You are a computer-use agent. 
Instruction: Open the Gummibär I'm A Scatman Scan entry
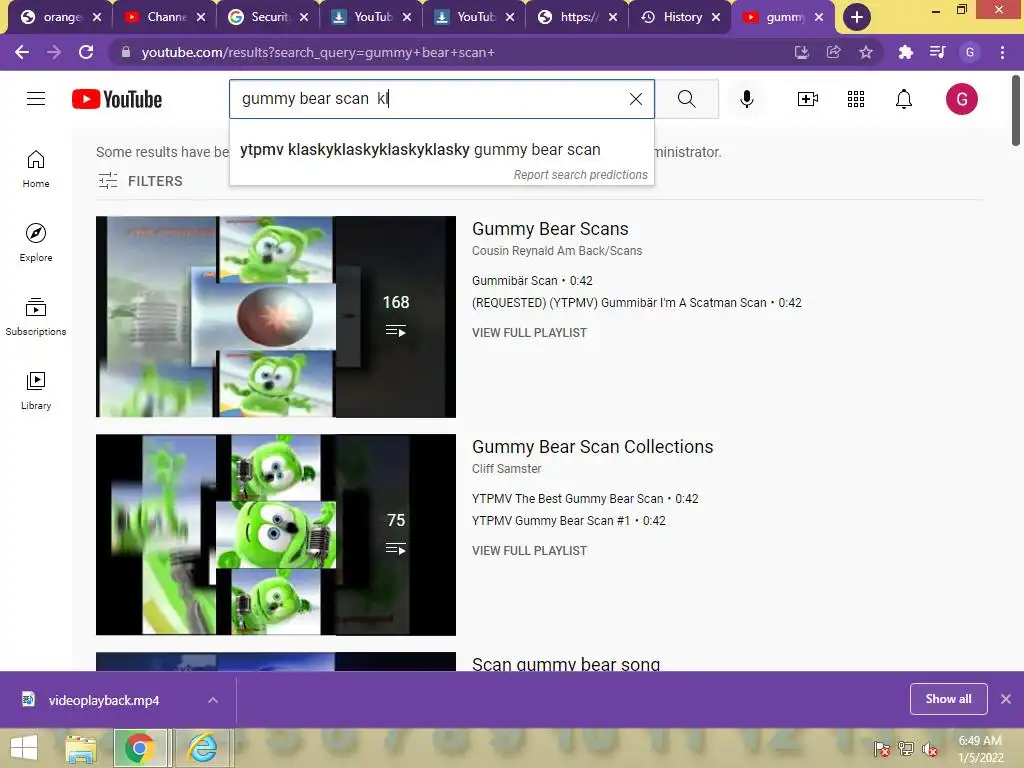636,303
